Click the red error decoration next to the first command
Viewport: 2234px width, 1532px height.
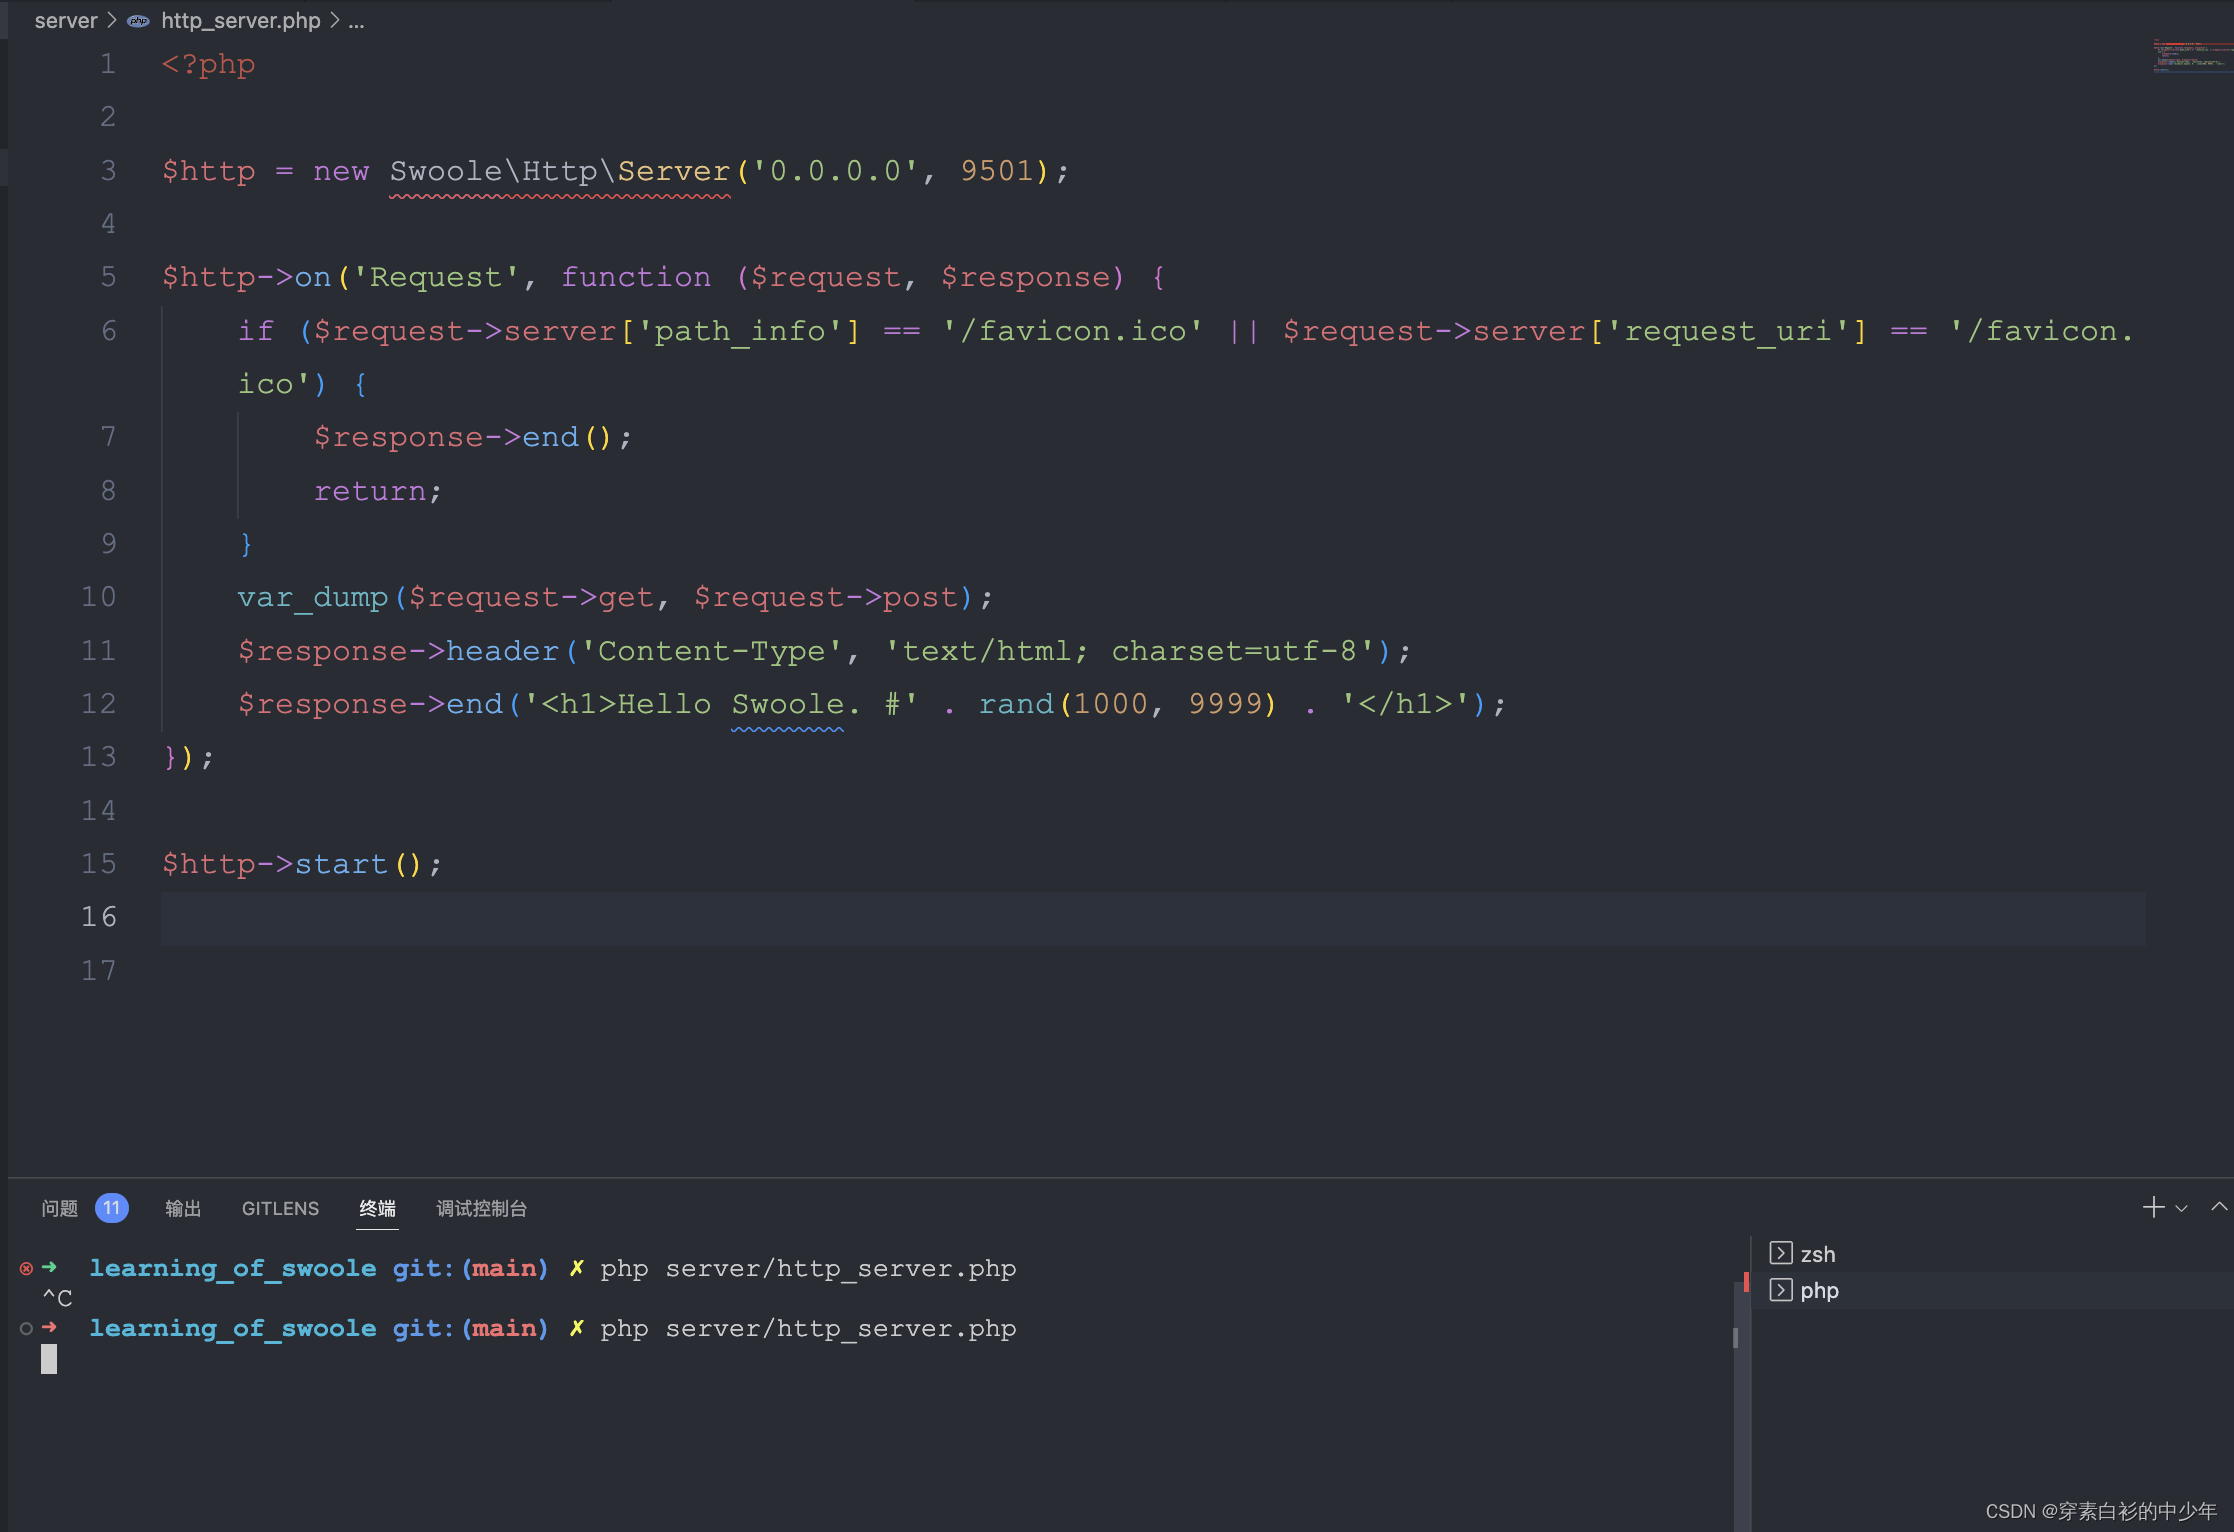(x=26, y=1269)
